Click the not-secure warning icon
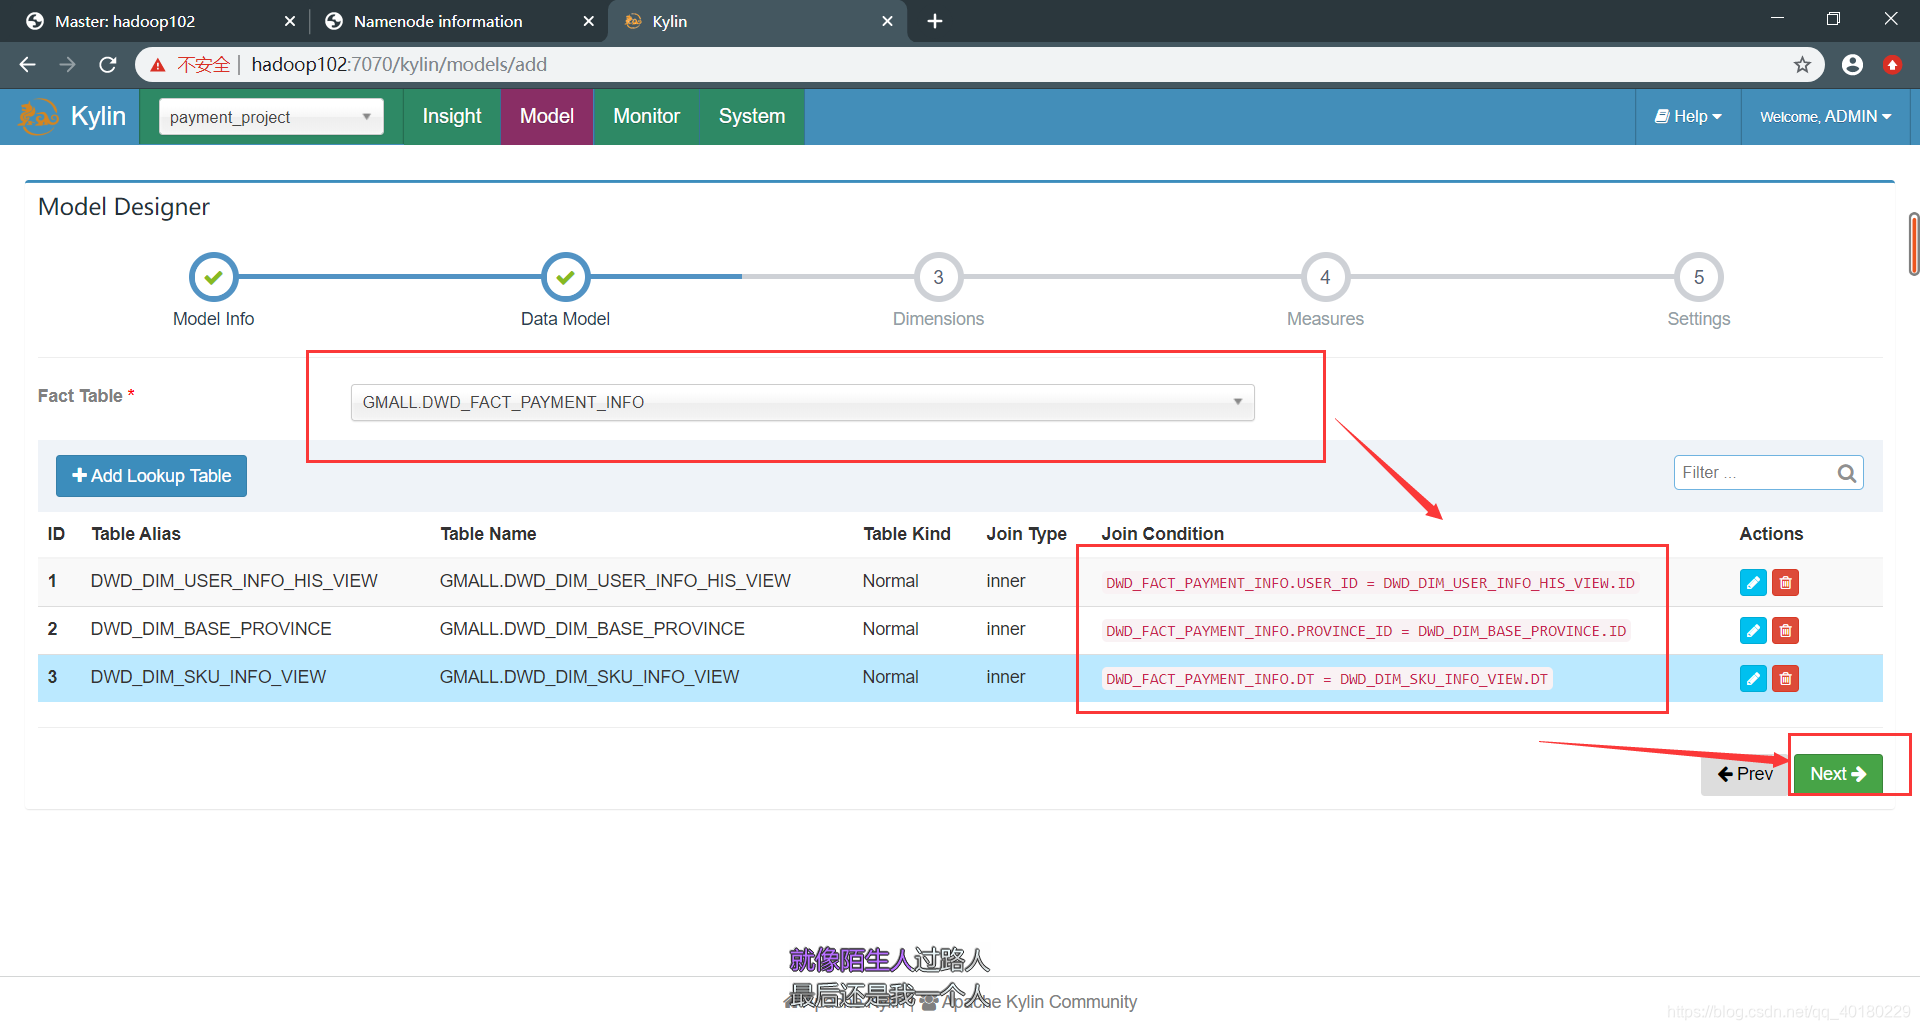1920x1030 pixels. point(158,65)
